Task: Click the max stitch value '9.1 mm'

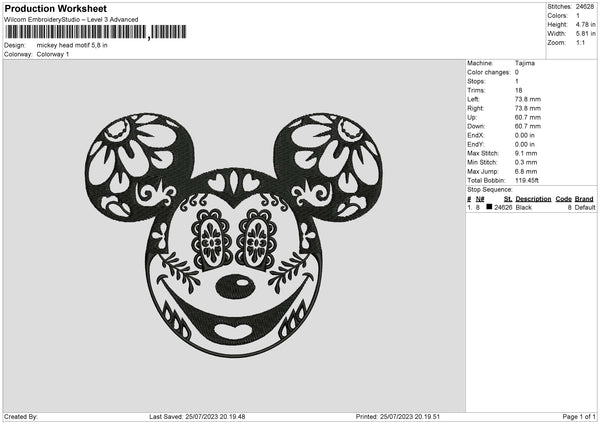Action: [526, 153]
